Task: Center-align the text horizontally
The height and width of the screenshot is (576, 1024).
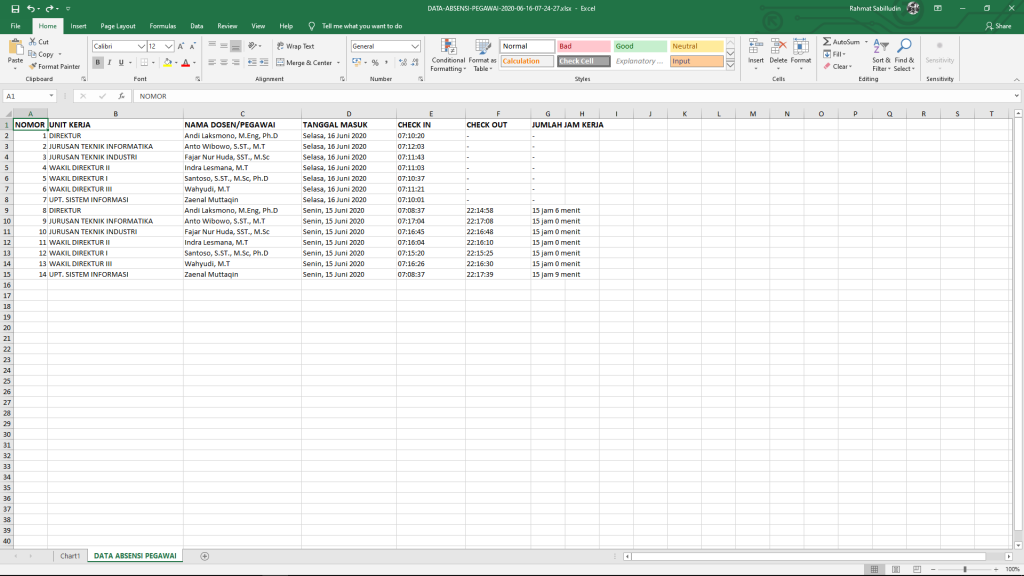Action: [224, 63]
